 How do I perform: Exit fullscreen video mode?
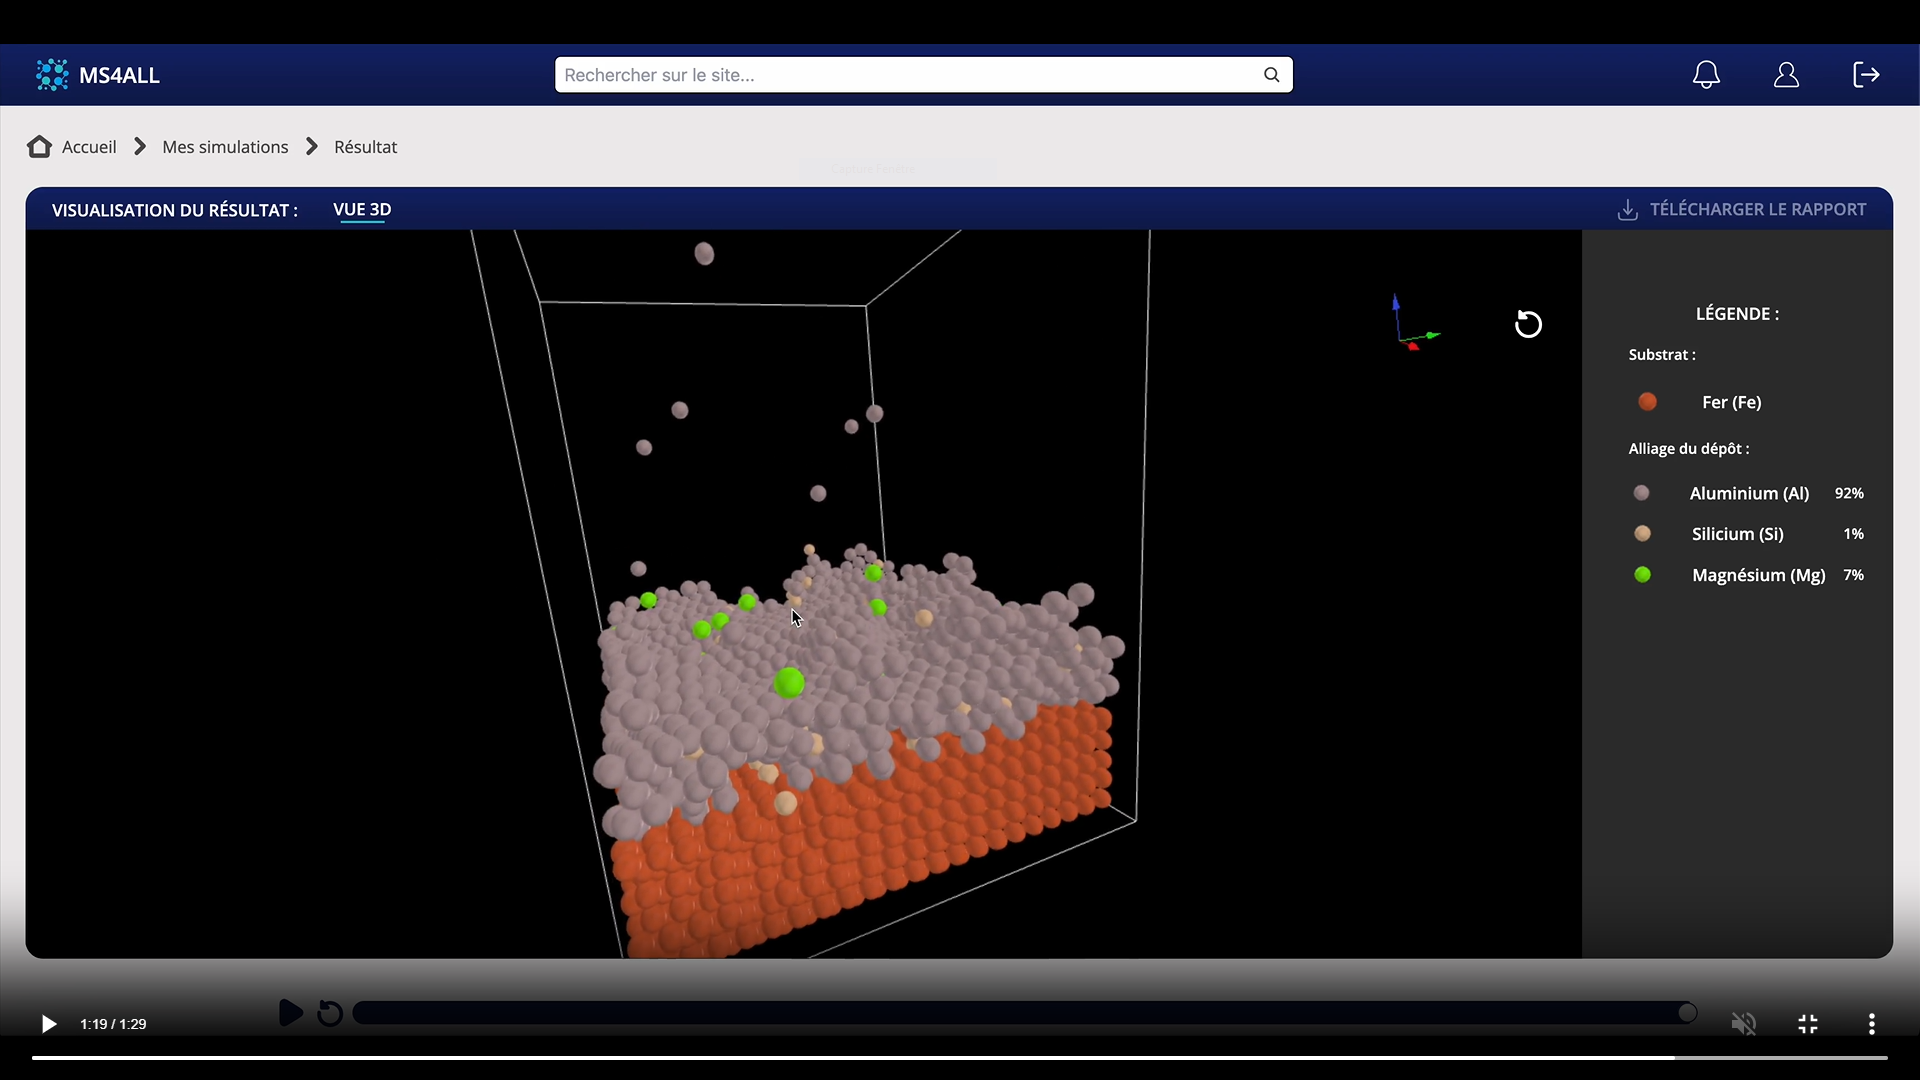(x=1808, y=1024)
